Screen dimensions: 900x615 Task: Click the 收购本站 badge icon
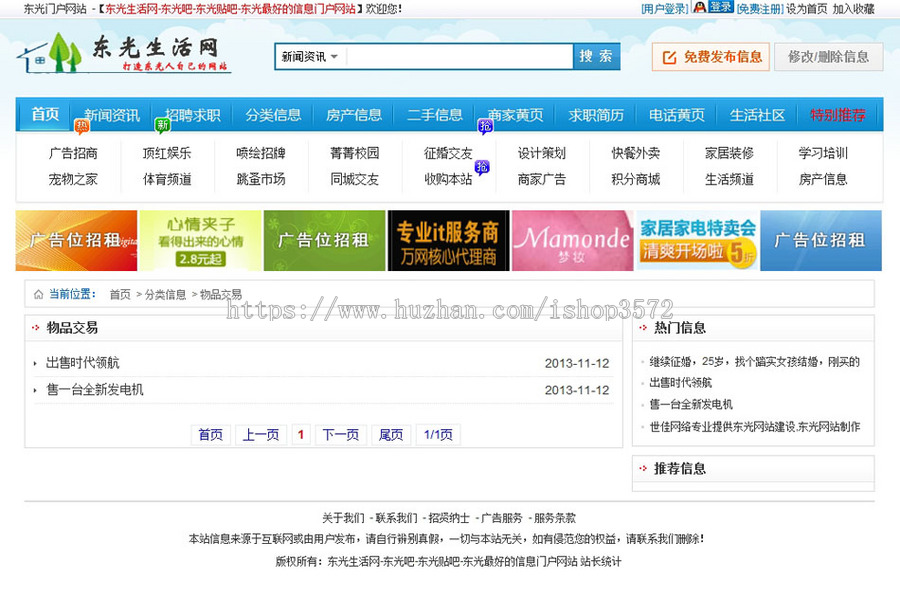(483, 164)
